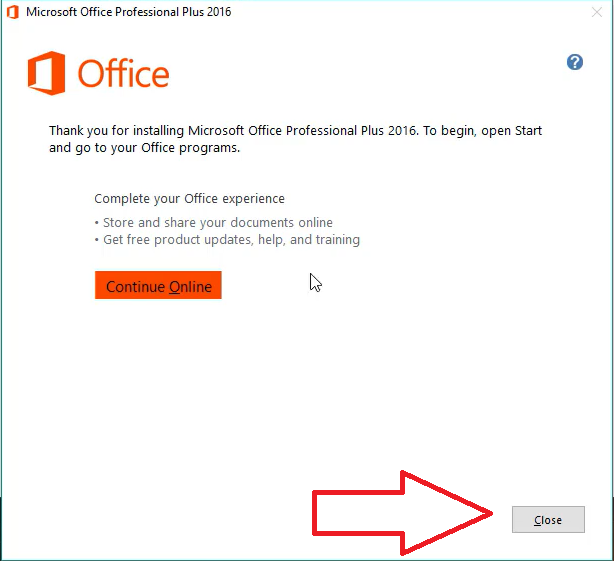Click the orange "Office" wordmark text
The width and height of the screenshot is (614, 561).
(x=124, y=74)
